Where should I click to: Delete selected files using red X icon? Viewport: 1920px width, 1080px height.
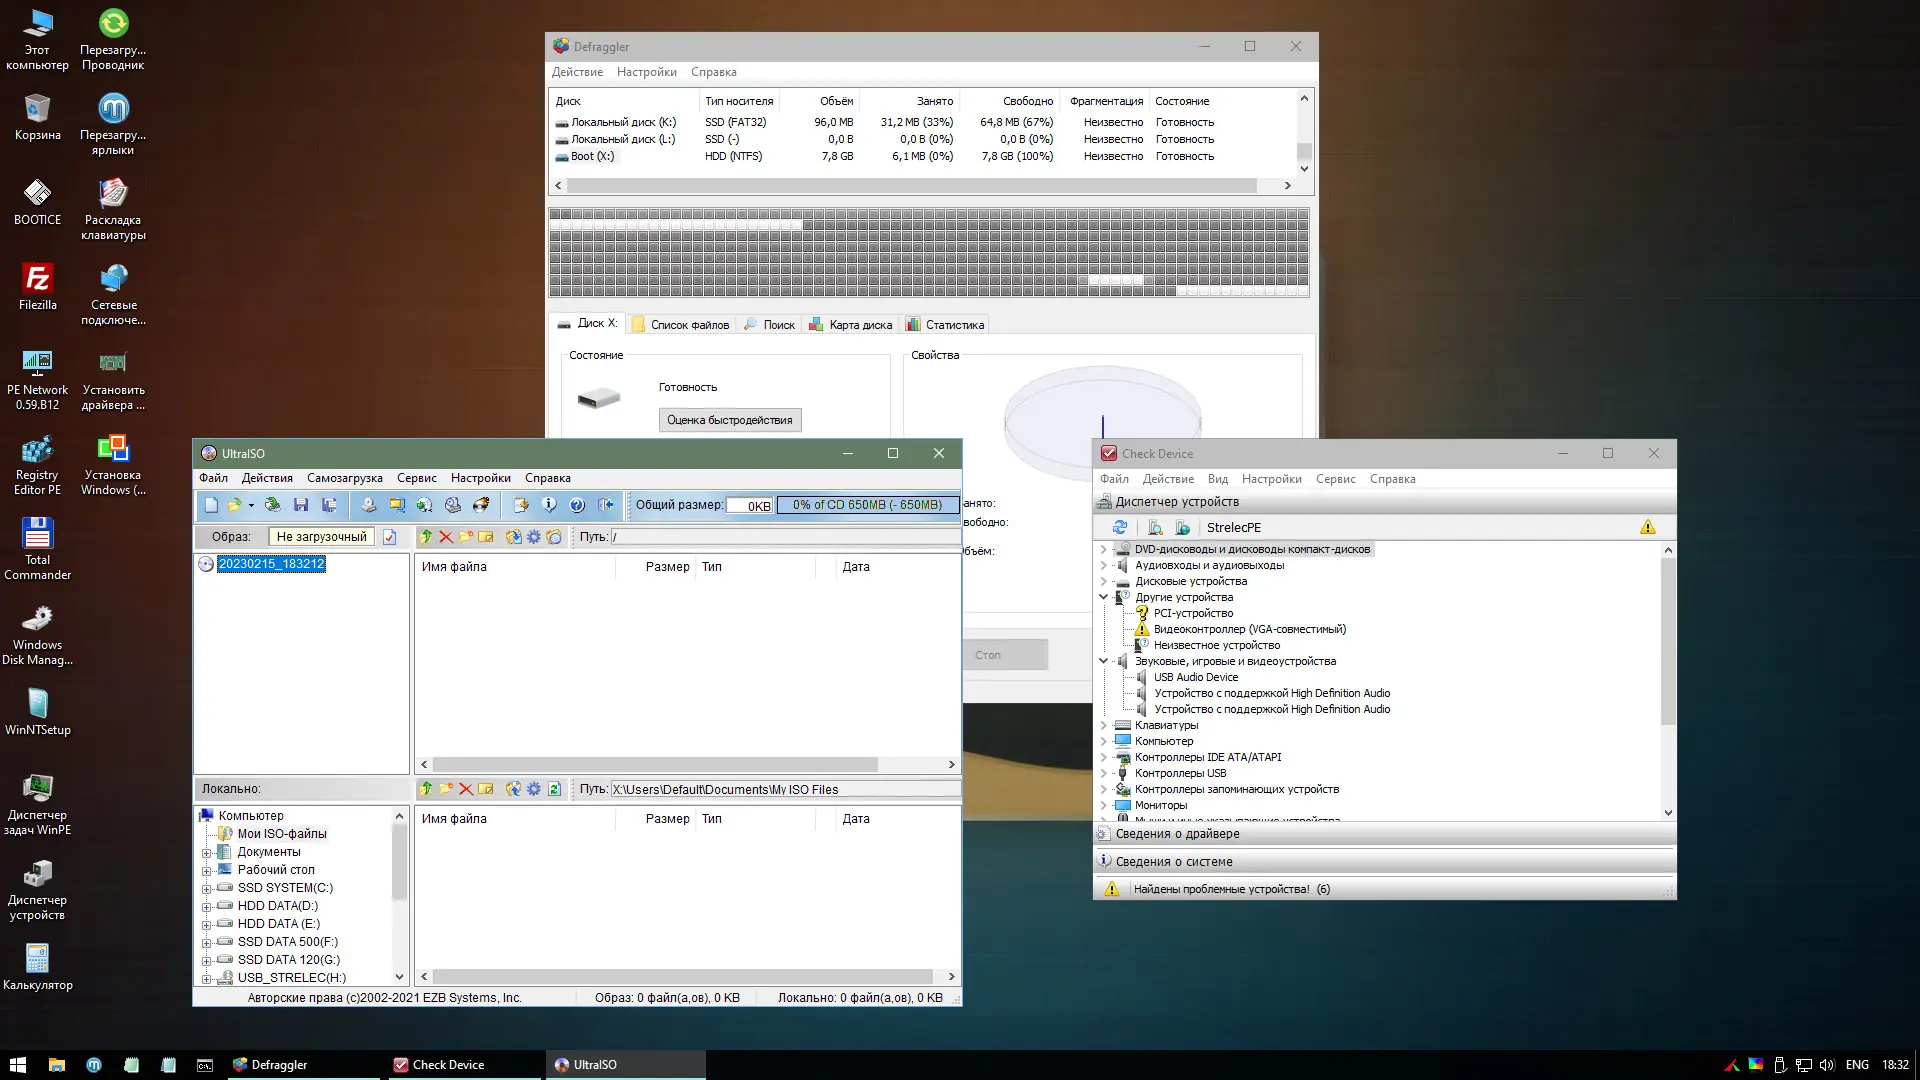point(446,537)
